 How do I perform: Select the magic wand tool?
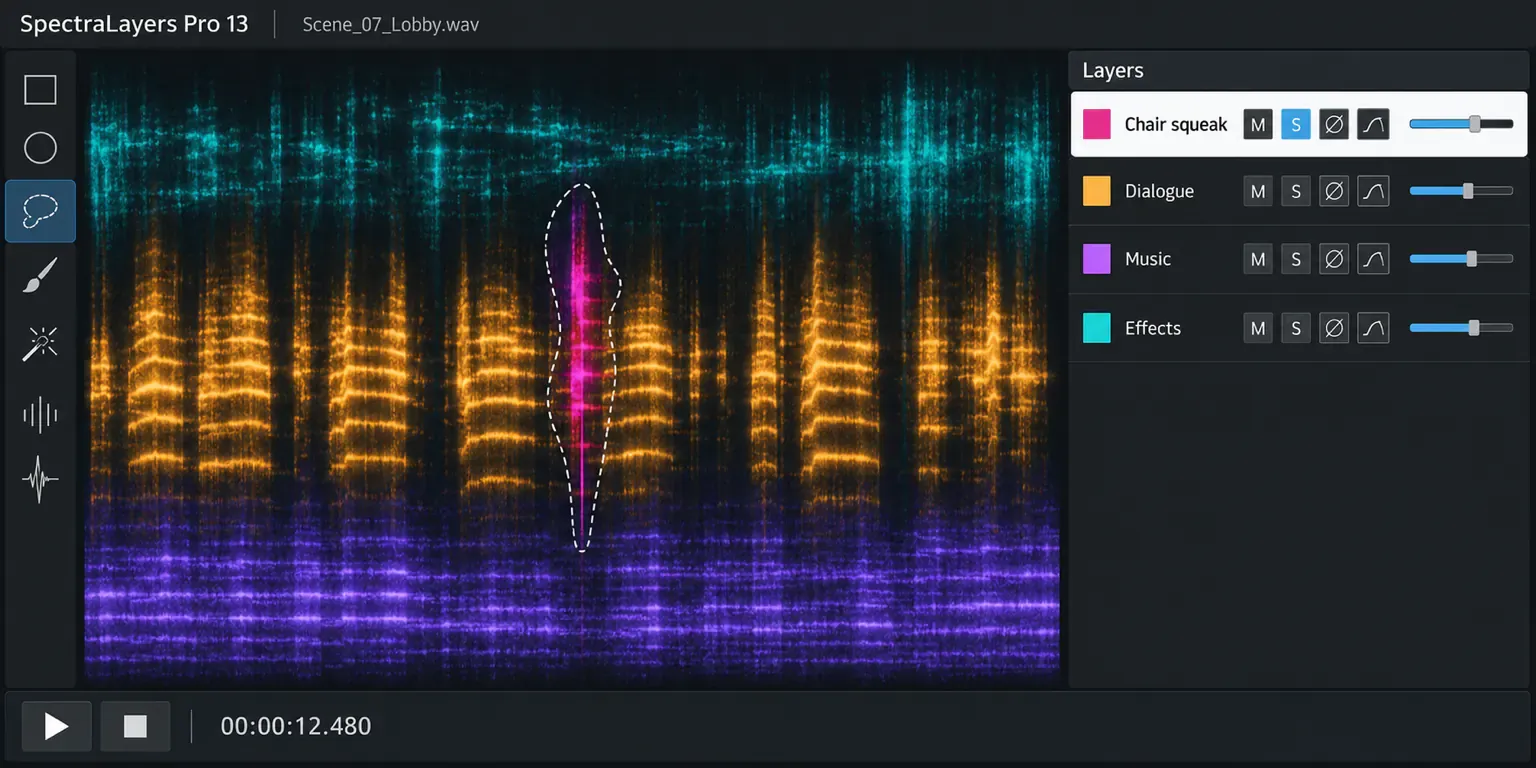(40, 343)
